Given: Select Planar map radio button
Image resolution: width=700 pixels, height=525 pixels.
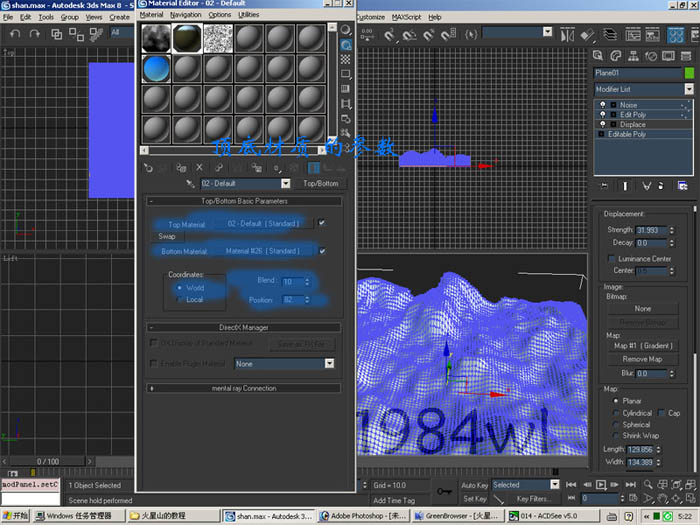Looking at the screenshot, I should (616, 401).
